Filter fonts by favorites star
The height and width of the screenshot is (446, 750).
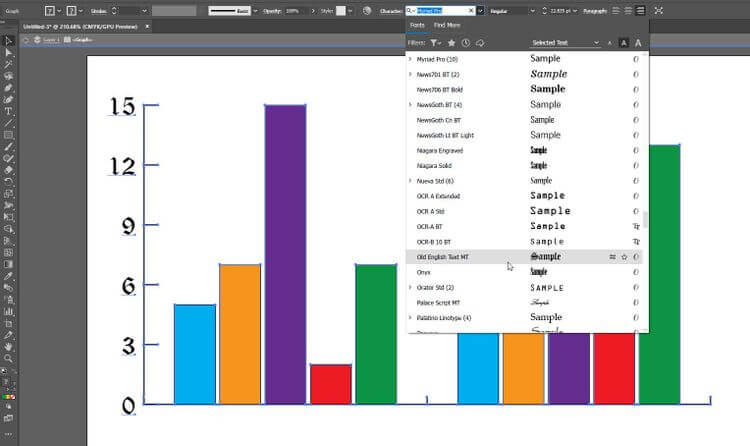[x=451, y=43]
